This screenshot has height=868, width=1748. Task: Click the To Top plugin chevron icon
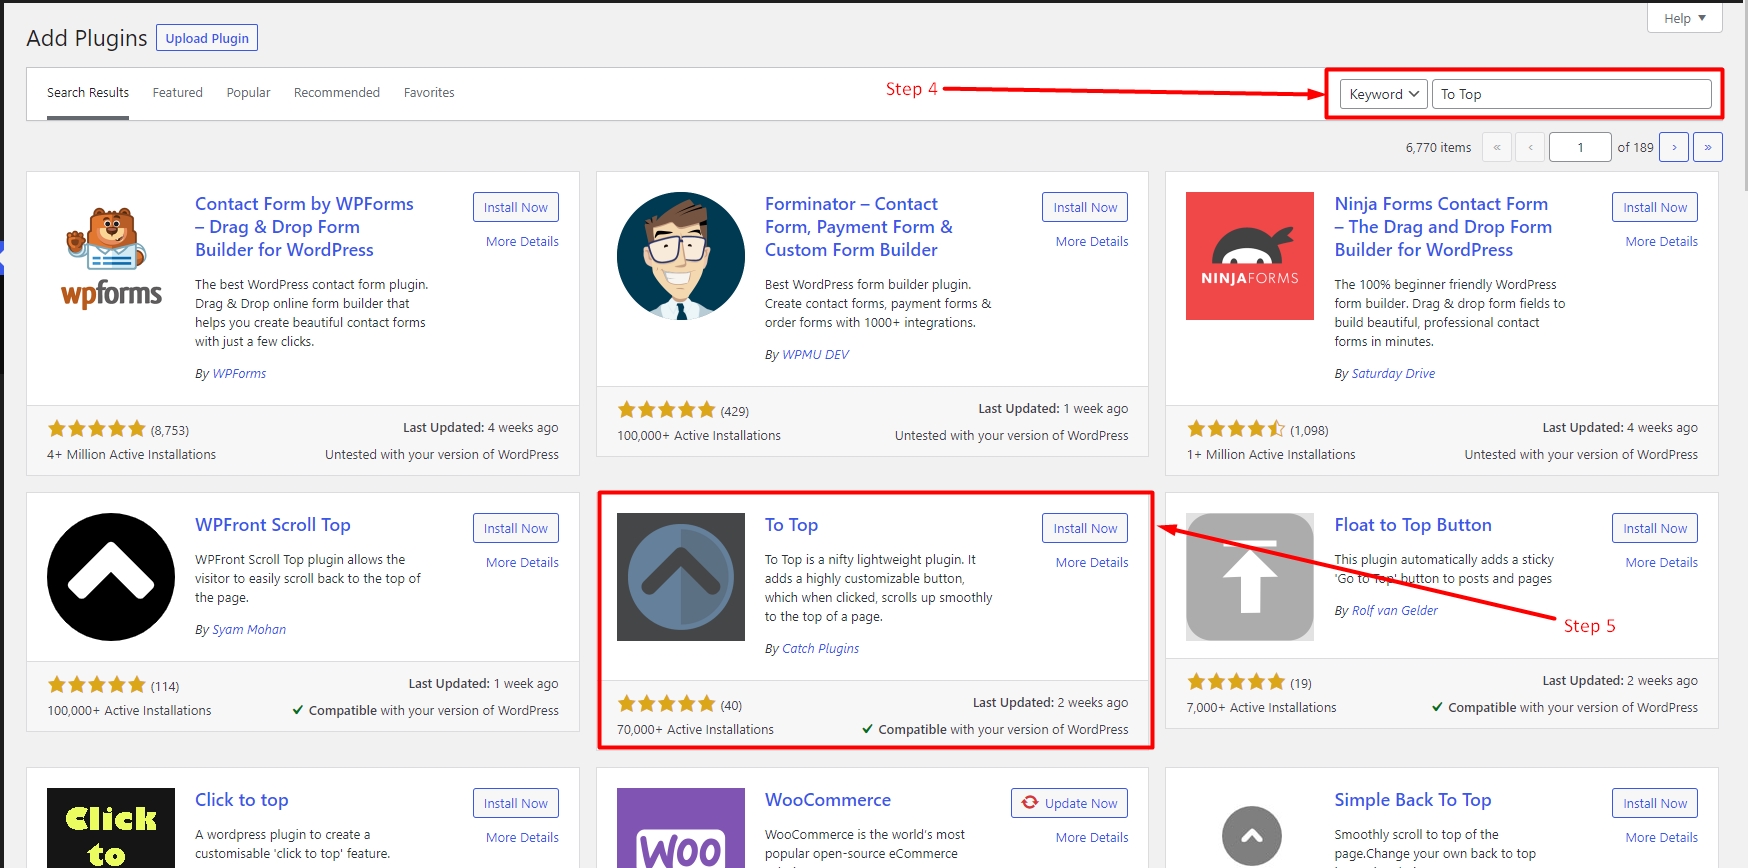[x=681, y=577]
